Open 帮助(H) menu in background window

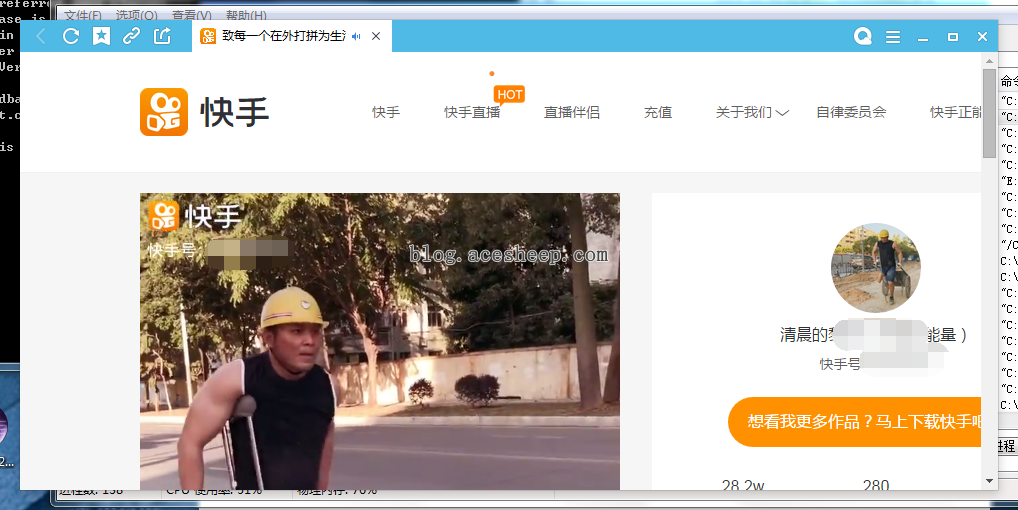pos(246,15)
